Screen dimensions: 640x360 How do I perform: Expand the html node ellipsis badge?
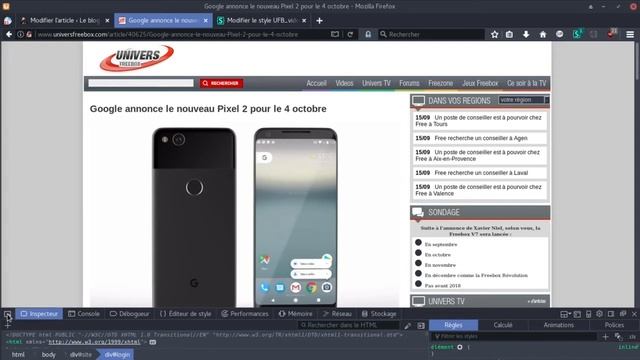153,342
